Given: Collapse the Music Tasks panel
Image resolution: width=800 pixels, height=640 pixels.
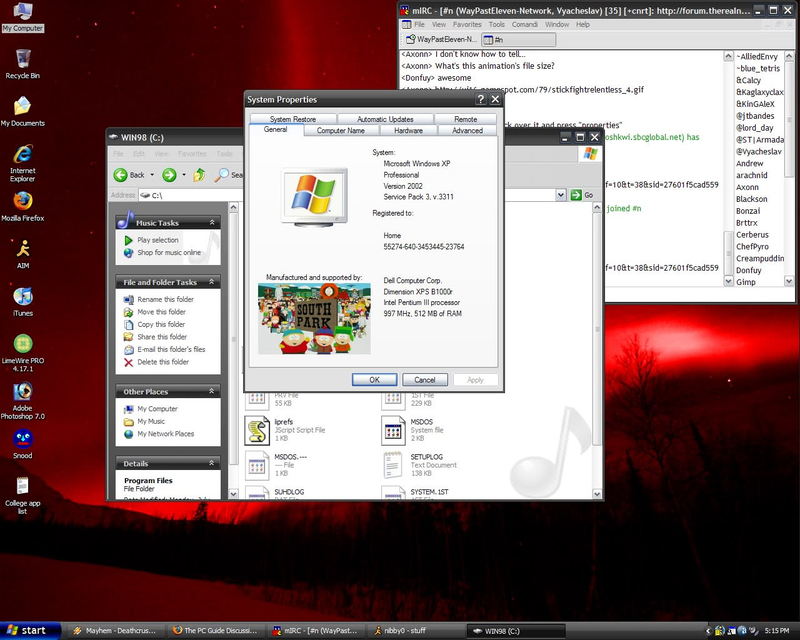Looking at the screenshot, I should tap(212, 223).
